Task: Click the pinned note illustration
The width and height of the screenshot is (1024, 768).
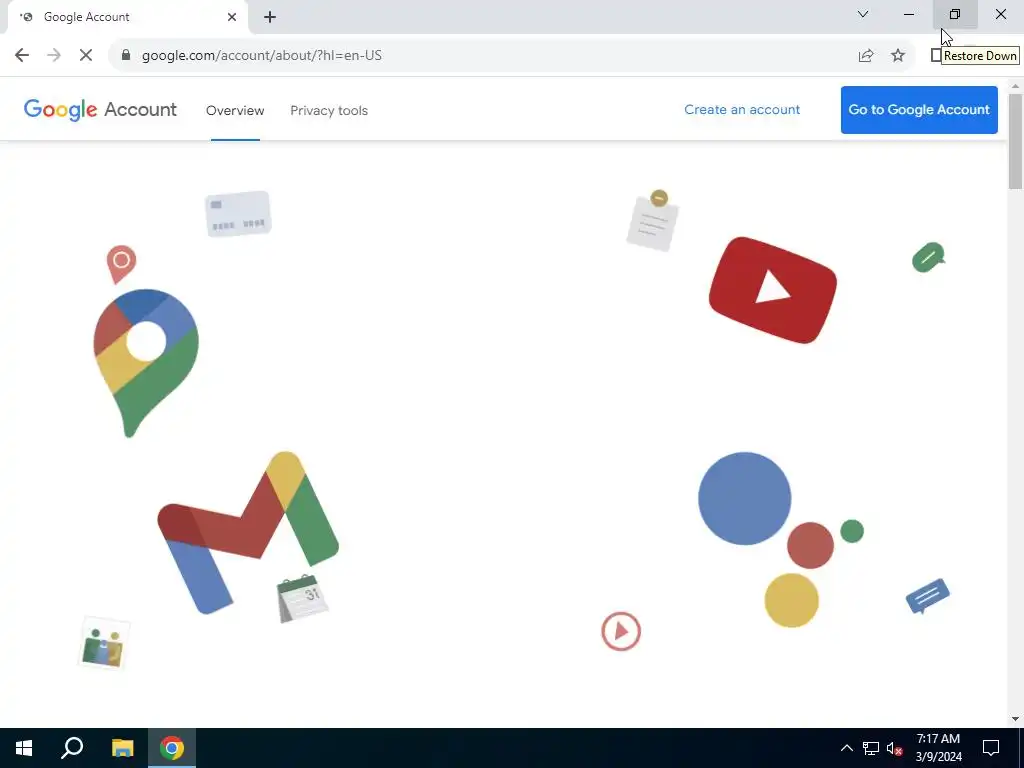Action: click(x=653, y=221)
